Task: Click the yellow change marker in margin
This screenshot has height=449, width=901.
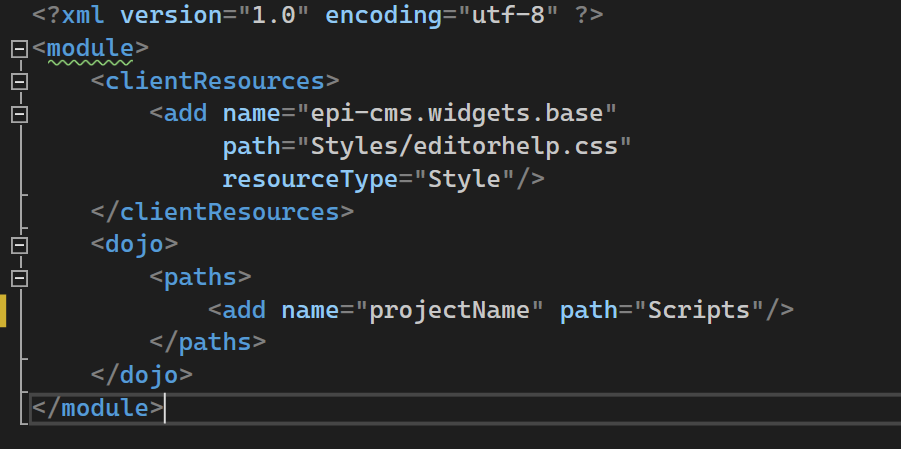Action: point(4,310)
